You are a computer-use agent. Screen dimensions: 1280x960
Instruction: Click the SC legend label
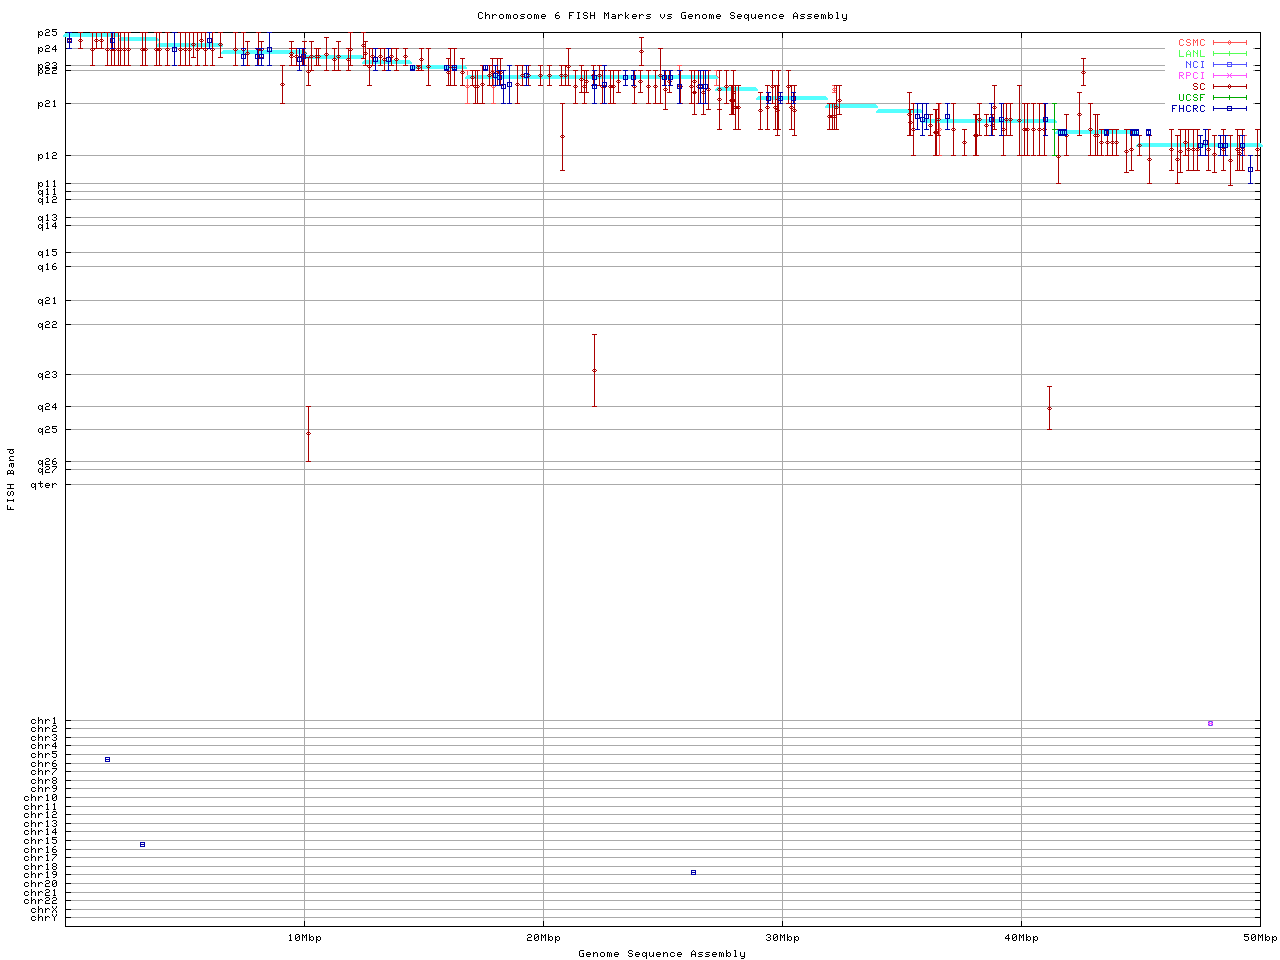[x=1198, y=87]
